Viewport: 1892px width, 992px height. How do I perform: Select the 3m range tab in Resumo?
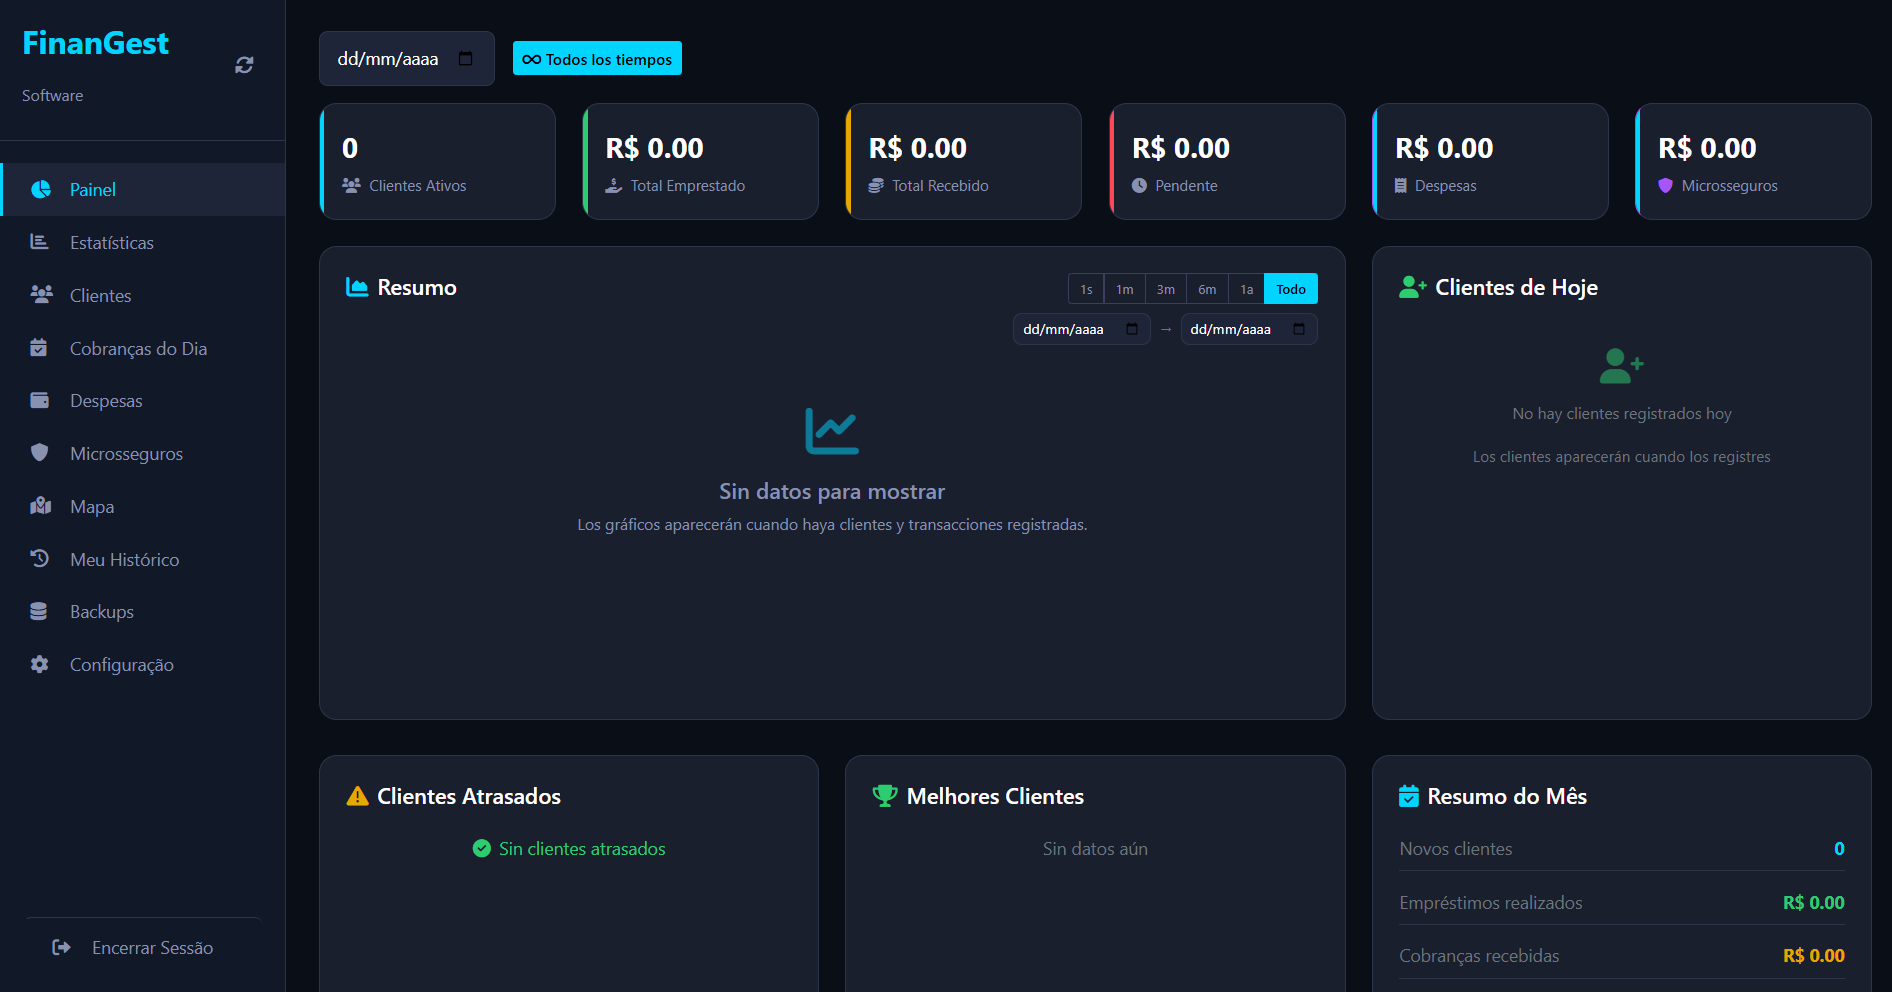1166,289
